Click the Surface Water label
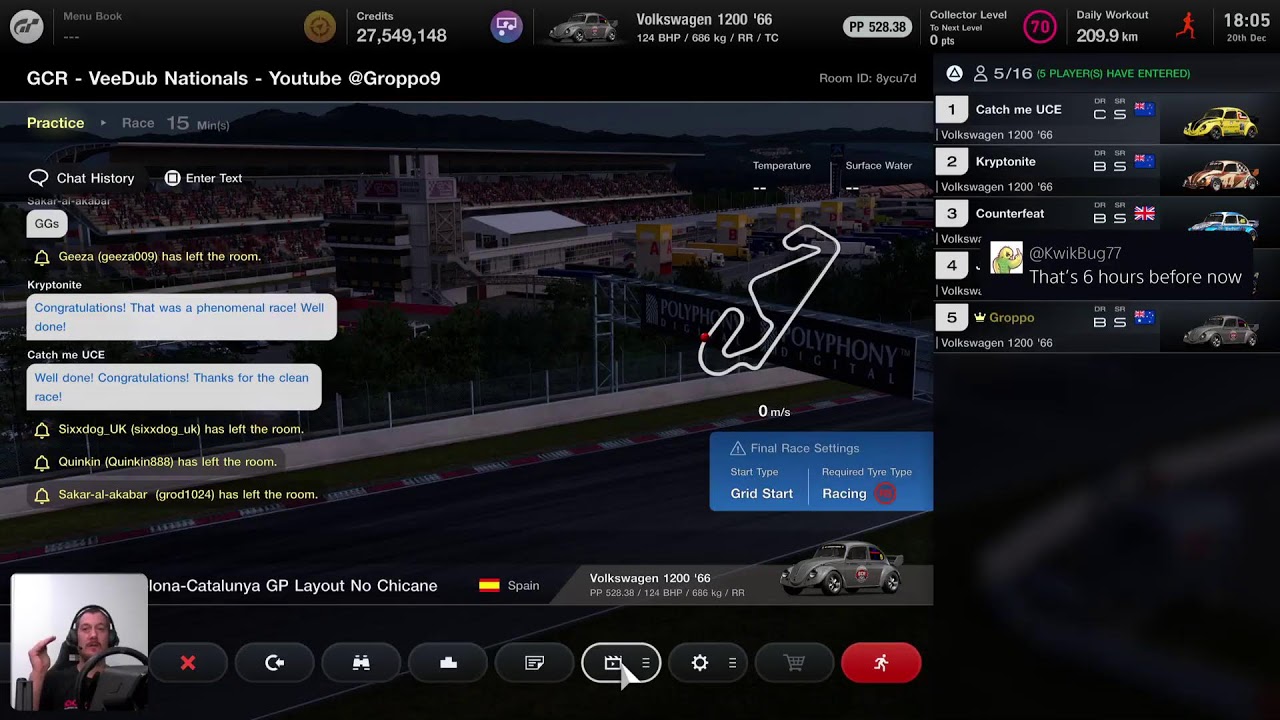 click(x=878, y=166)
